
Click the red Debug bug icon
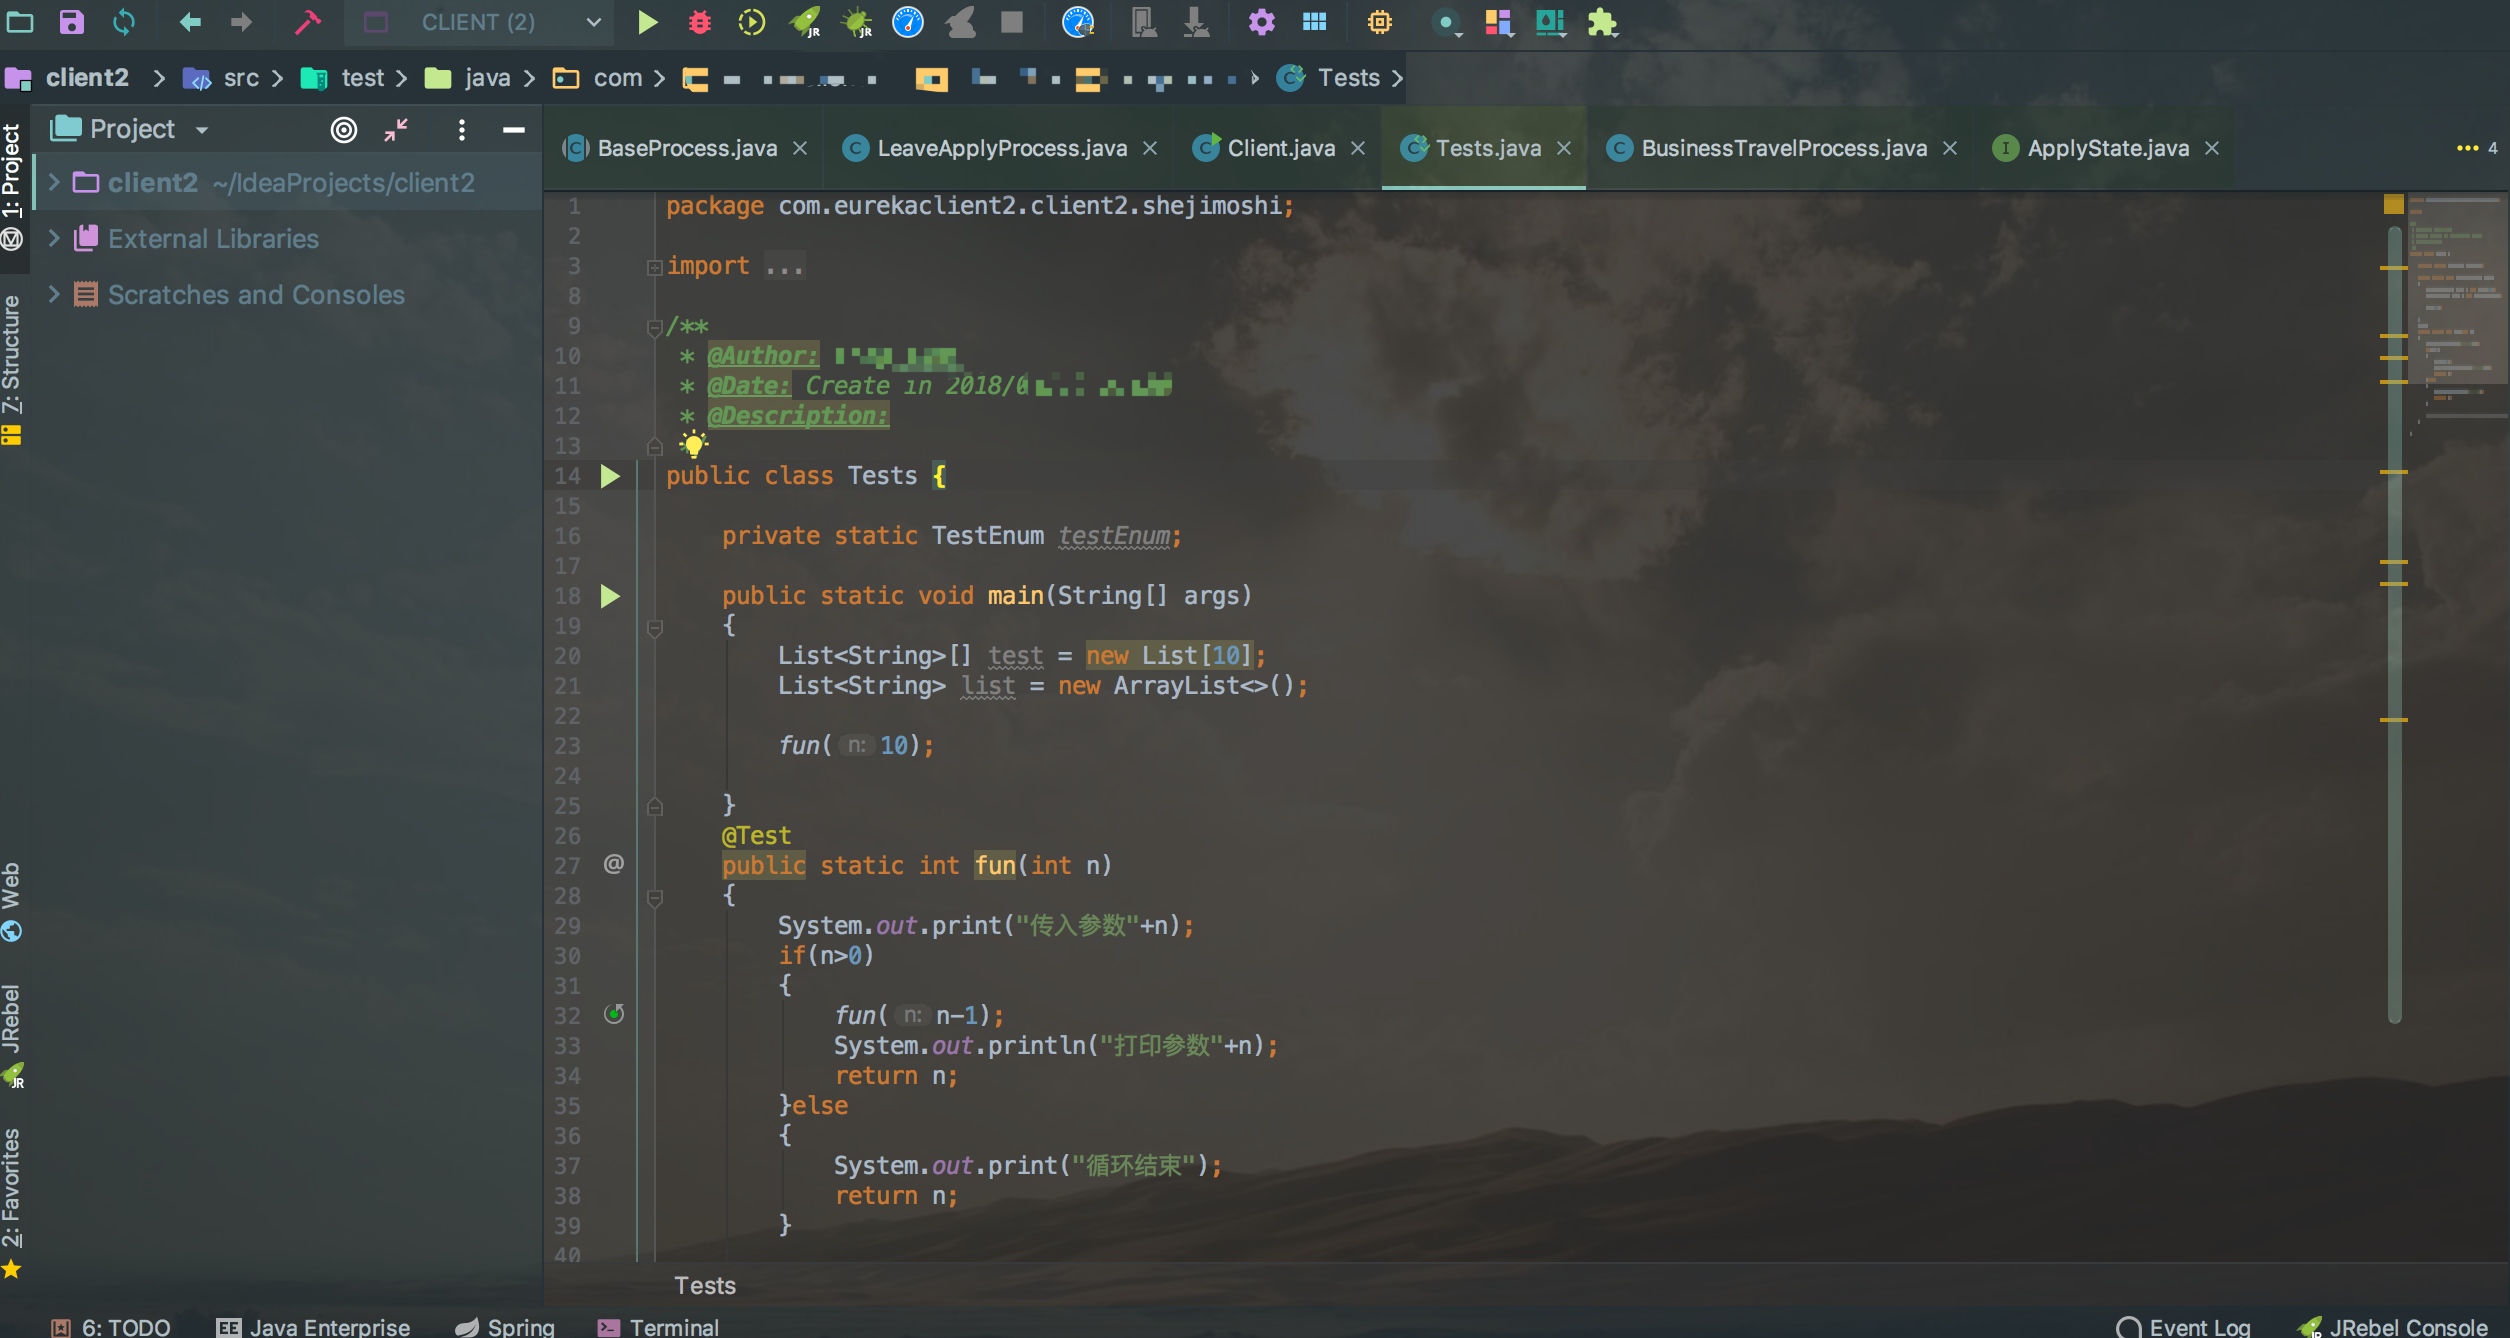point(700,22)
